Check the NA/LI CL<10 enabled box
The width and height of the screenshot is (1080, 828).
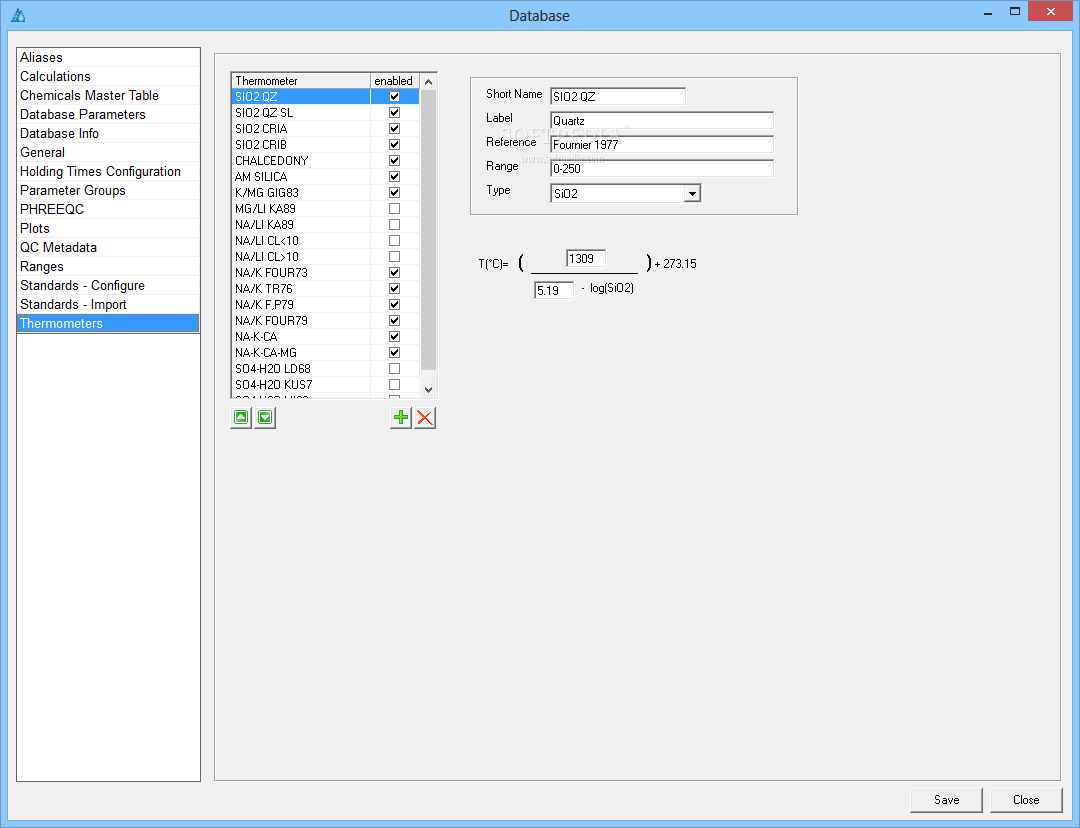click(395, 240)
